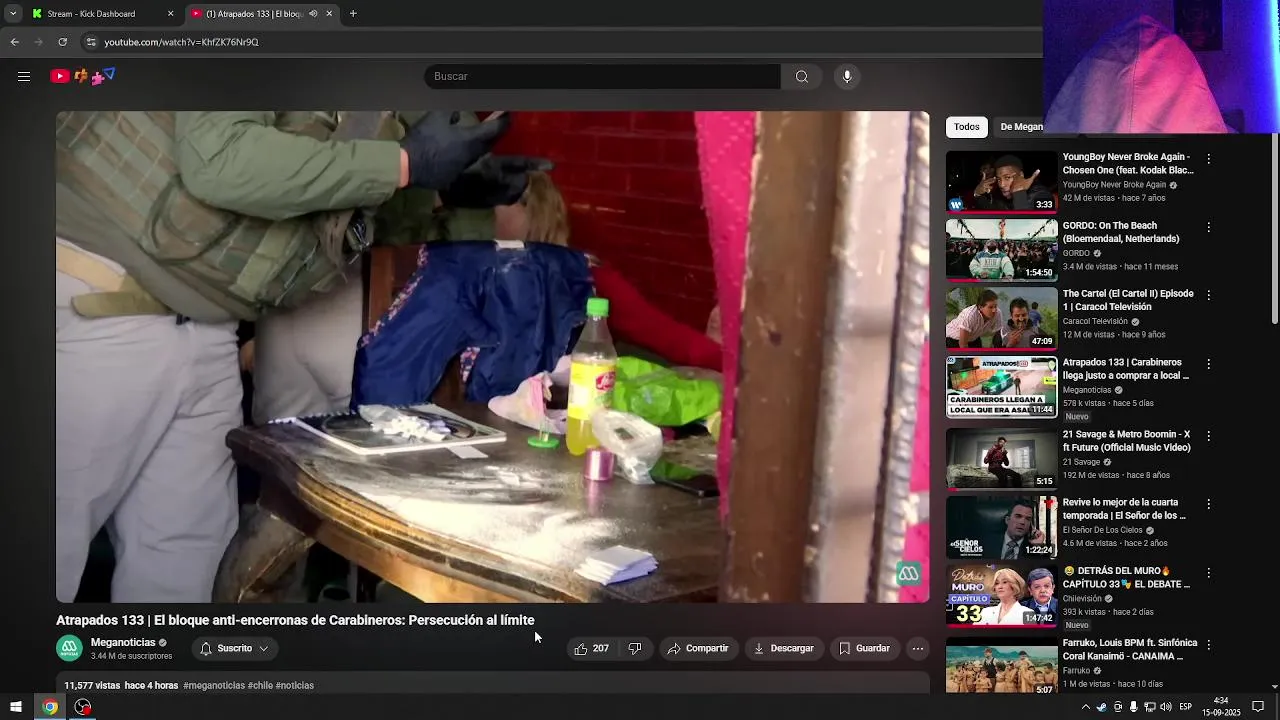Mute the YouTube tab via speaker icon
The image size is (1280, 720).
313,14
